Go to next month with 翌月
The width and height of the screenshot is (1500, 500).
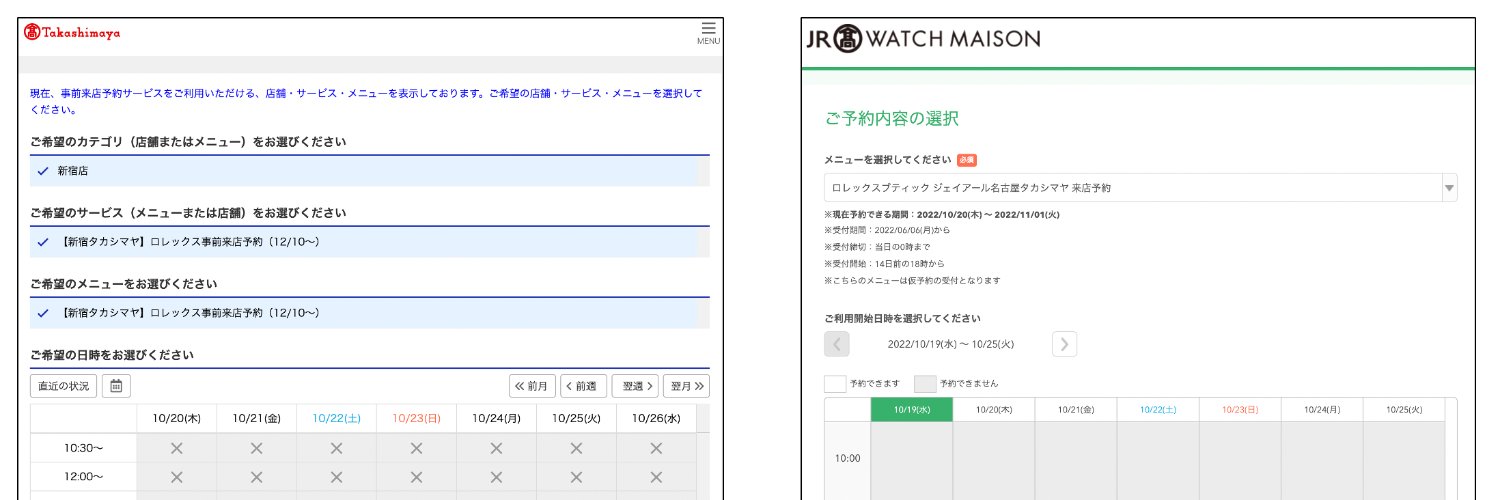tap(686, 386)
